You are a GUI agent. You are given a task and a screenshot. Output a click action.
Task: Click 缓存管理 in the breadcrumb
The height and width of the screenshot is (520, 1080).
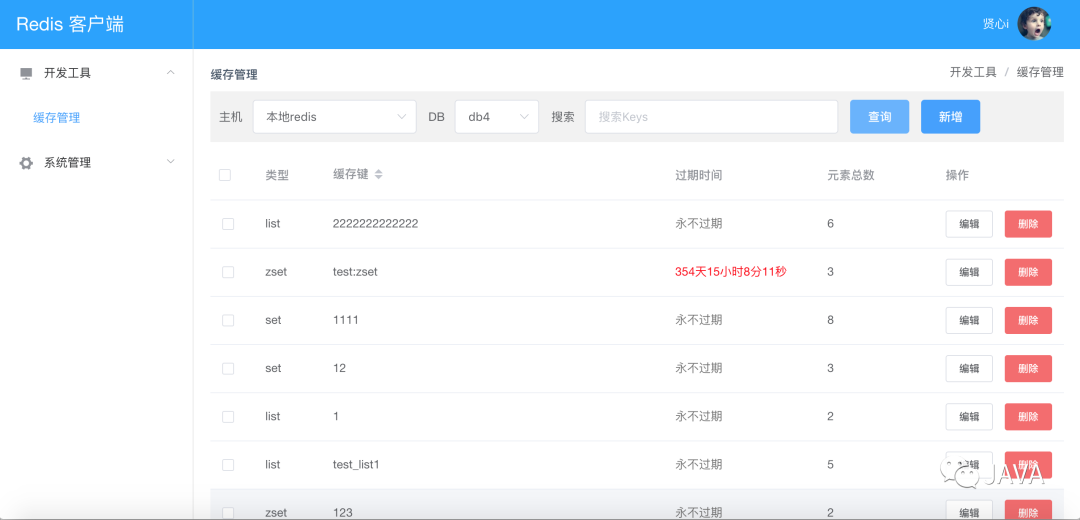coord(1040,72)
